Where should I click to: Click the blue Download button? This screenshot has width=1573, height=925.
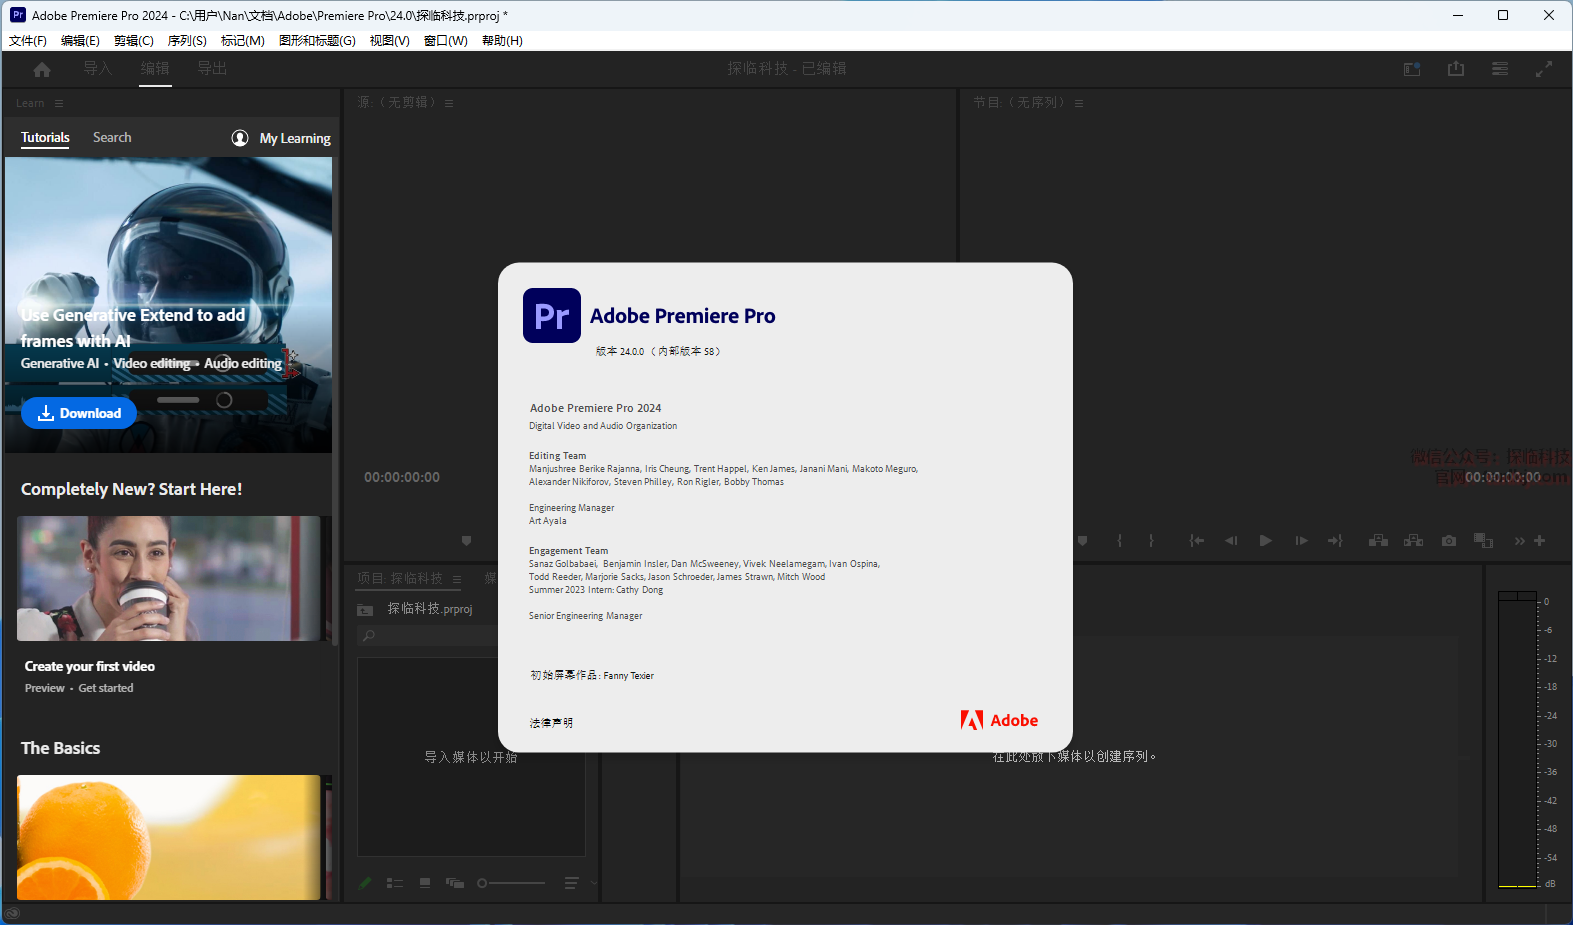tap(79, 413)
